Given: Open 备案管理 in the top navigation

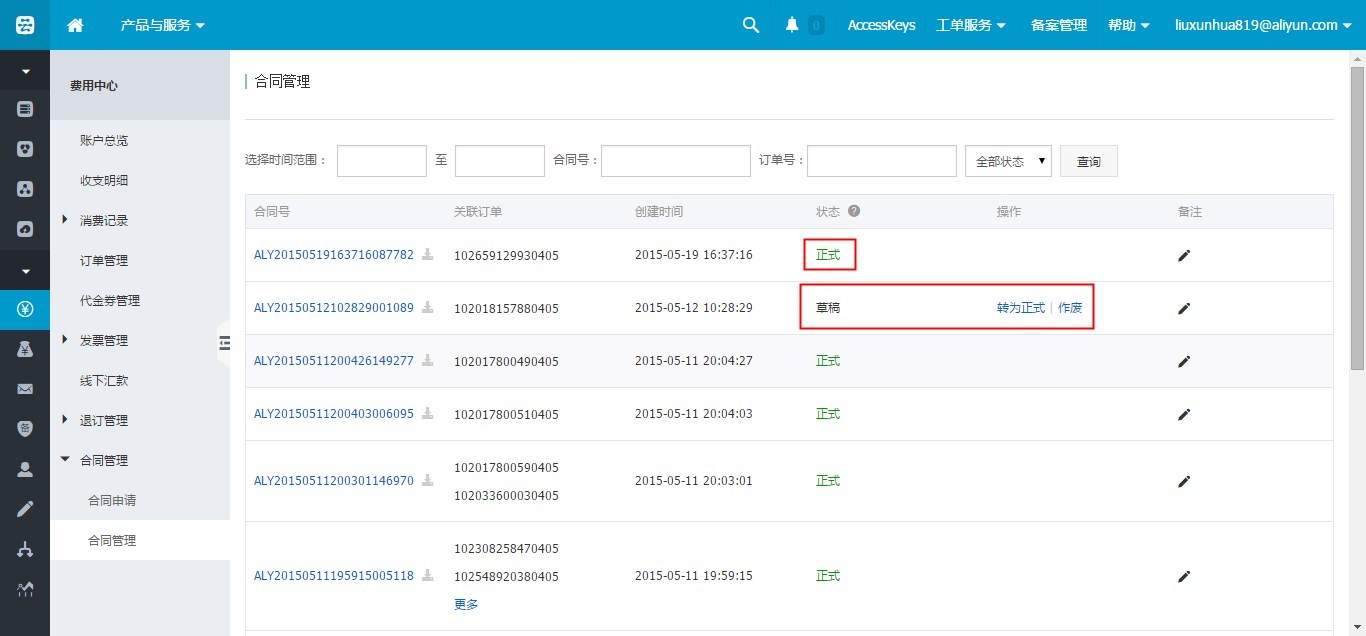Looking at the screenshot, I should 1058,25.
